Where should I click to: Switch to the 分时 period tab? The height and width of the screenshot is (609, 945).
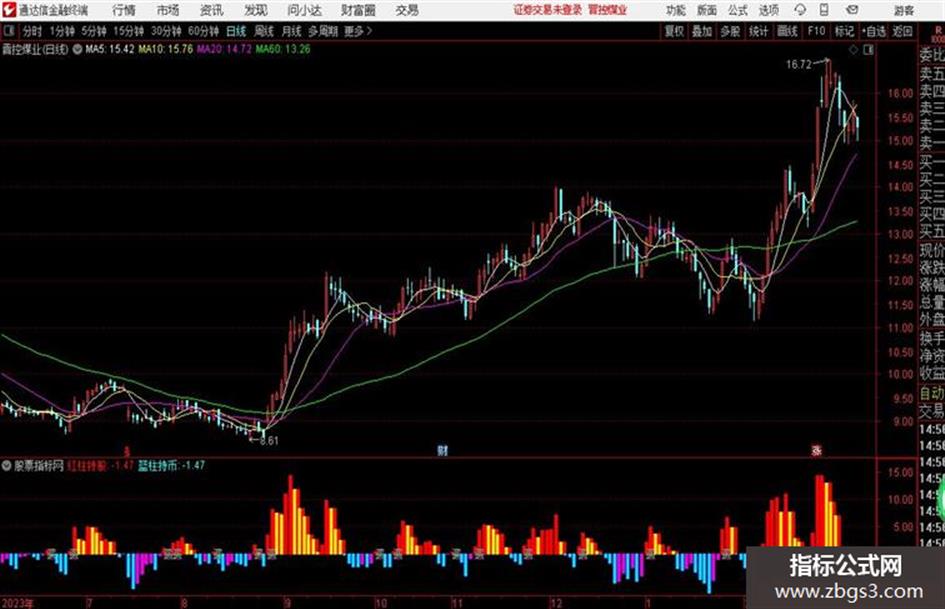click(33, 31)
